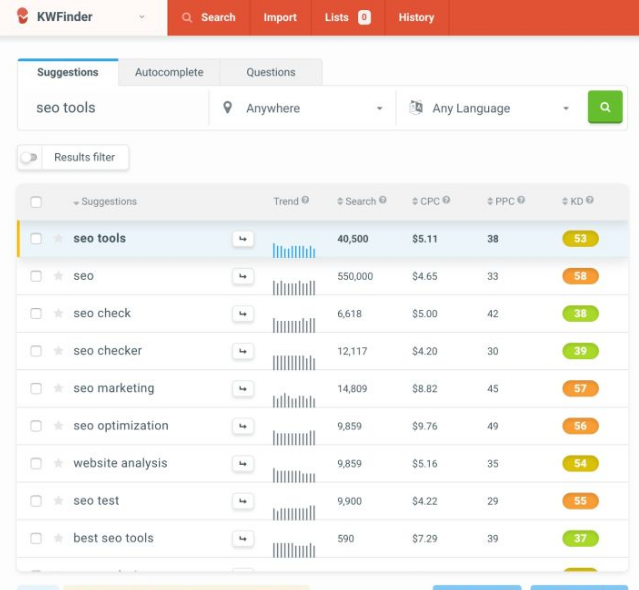Switch to the Autocomplete tab
The image size is (639, 590).
pyautogui.click(x=169, y=72)
